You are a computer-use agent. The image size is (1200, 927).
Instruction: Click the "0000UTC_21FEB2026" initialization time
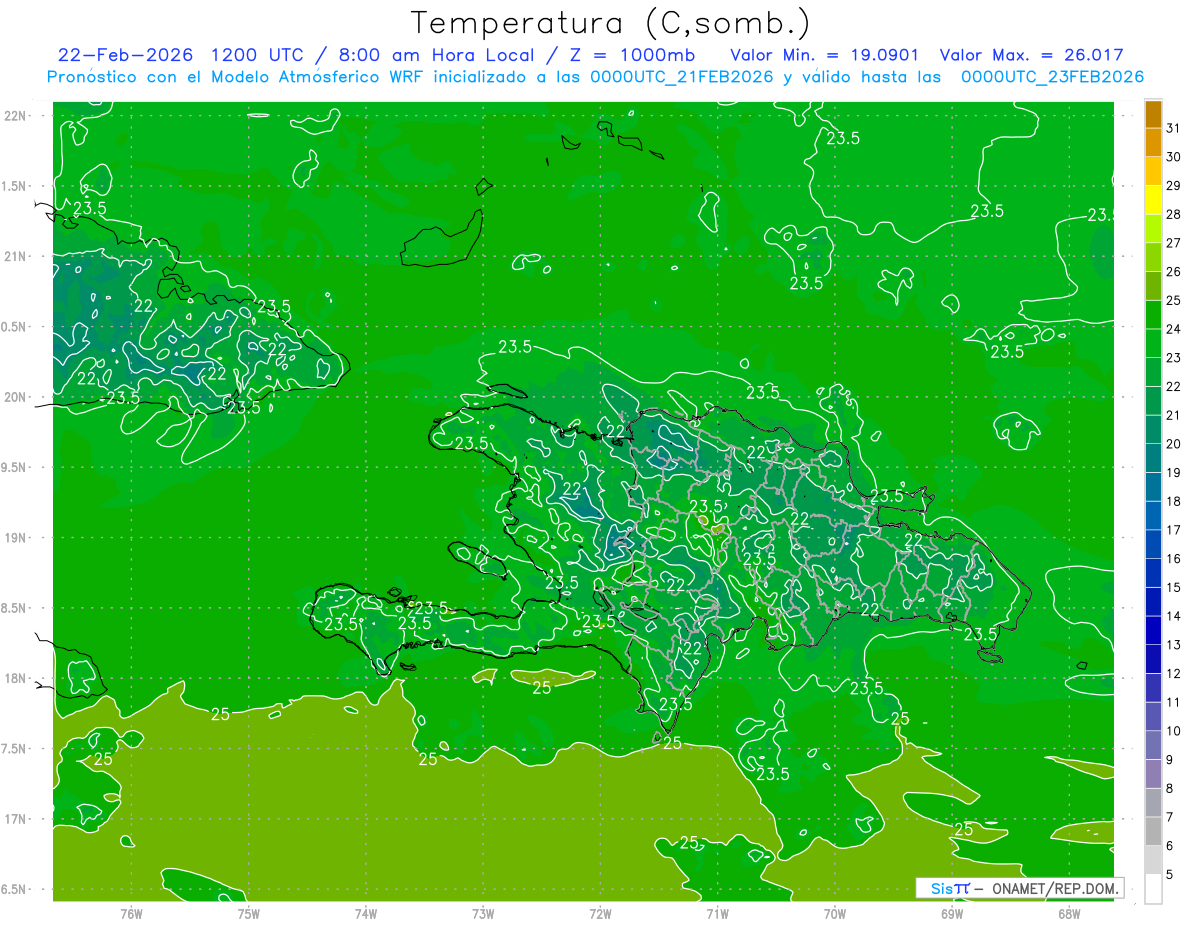[682, 77]
